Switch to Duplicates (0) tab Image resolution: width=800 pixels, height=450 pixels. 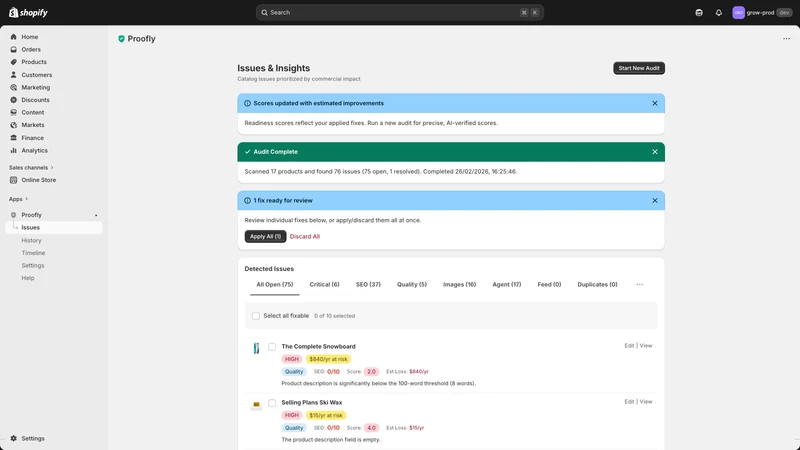point(597,285)
